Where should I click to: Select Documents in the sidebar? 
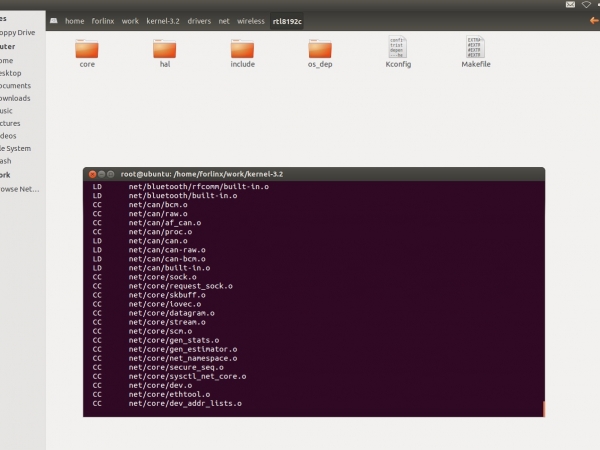pos(15,86)
